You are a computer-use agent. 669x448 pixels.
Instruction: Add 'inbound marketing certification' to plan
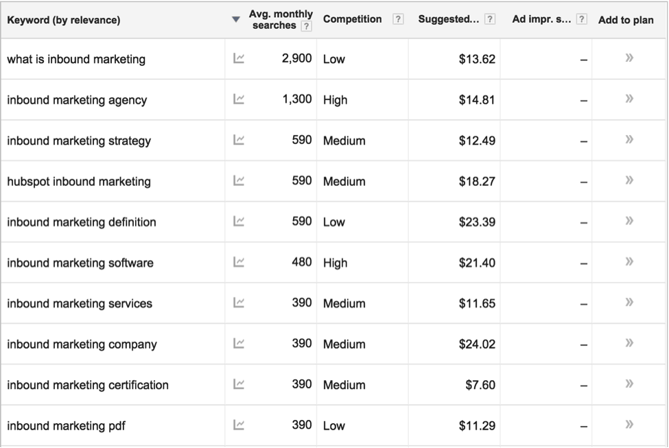click(629, 384)
